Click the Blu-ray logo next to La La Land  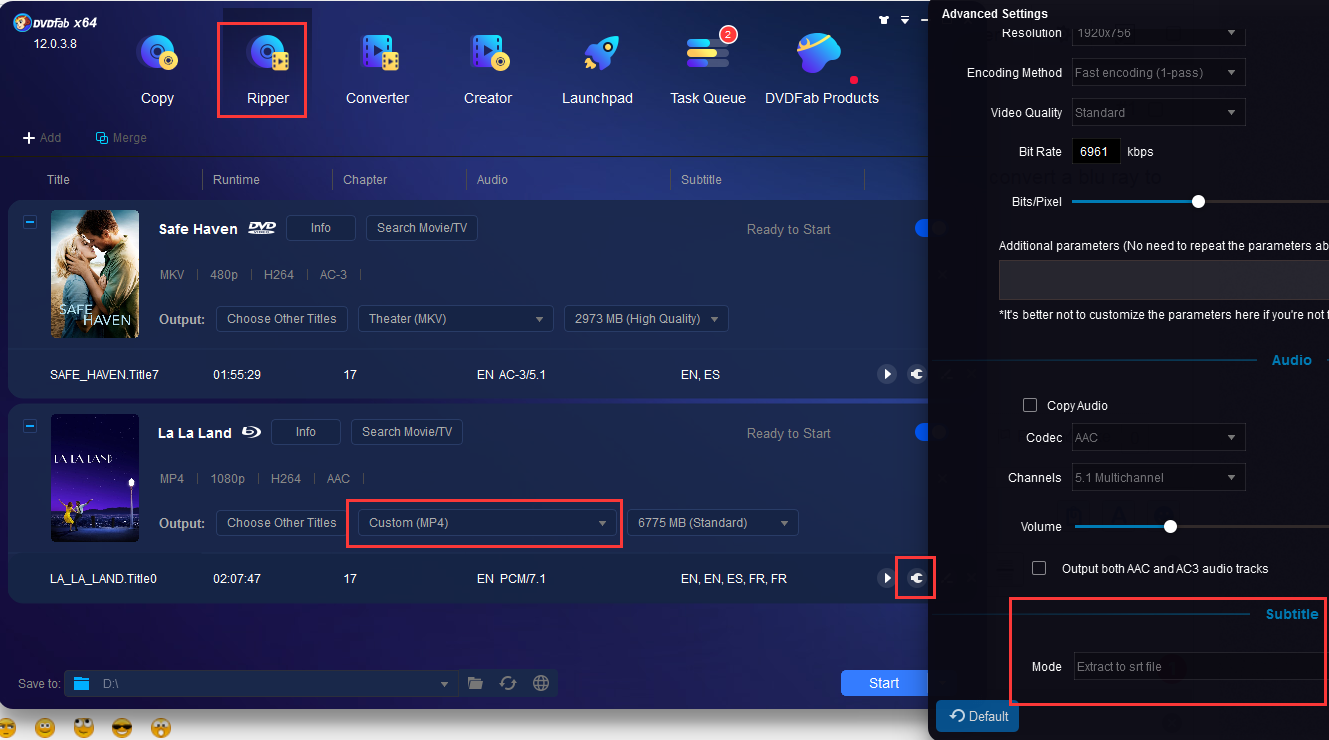[x=252, y=433]
